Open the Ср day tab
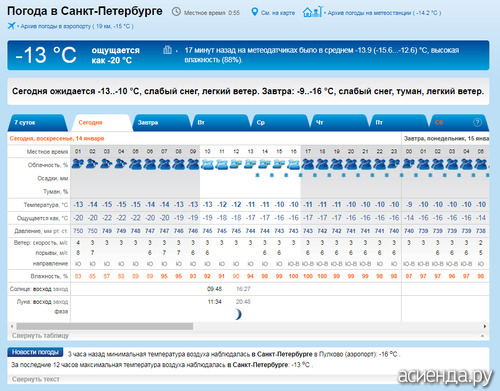 (x=279, y=123)
